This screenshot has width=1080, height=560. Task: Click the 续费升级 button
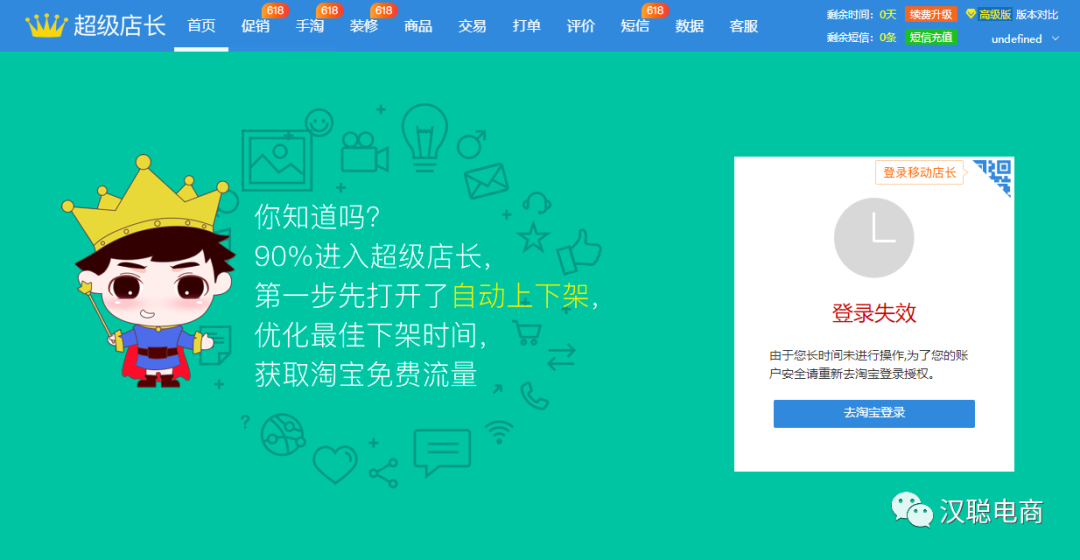[931, 14]
